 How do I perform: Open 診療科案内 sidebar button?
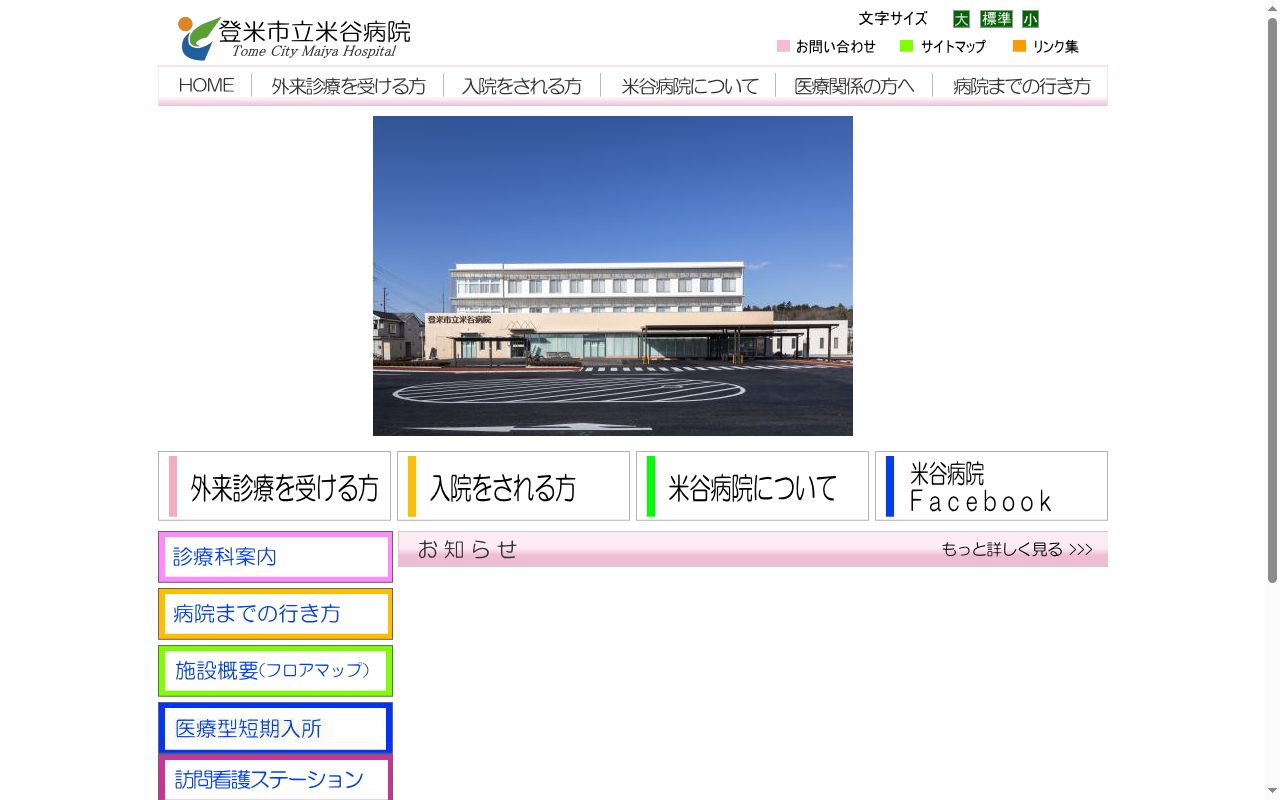pyautogui.click(x=275, y=557)
